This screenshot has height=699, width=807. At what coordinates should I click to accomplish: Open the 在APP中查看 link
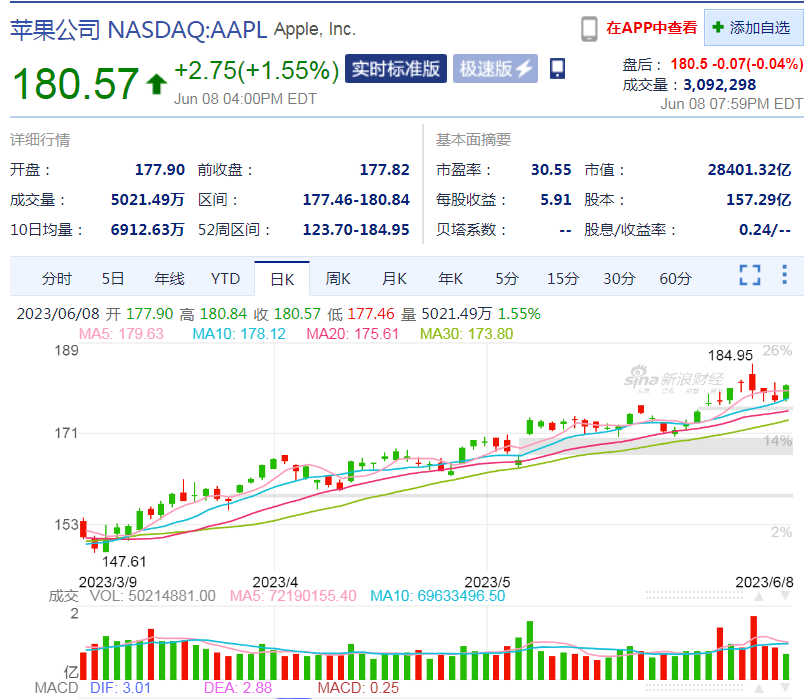click(652, 28)
